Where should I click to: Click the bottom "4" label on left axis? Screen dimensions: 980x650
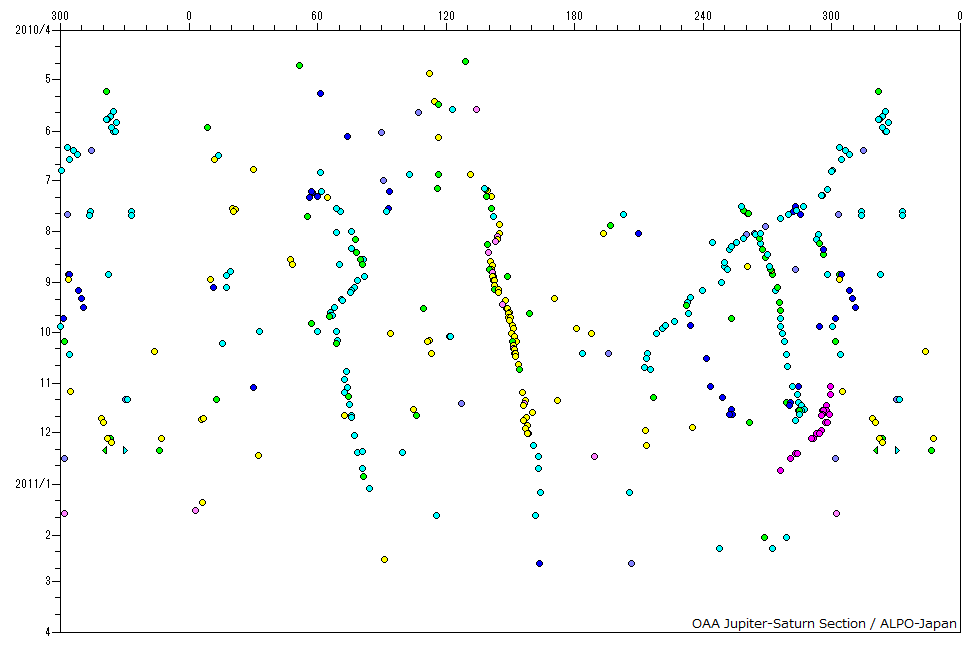[x=48, y=632]
